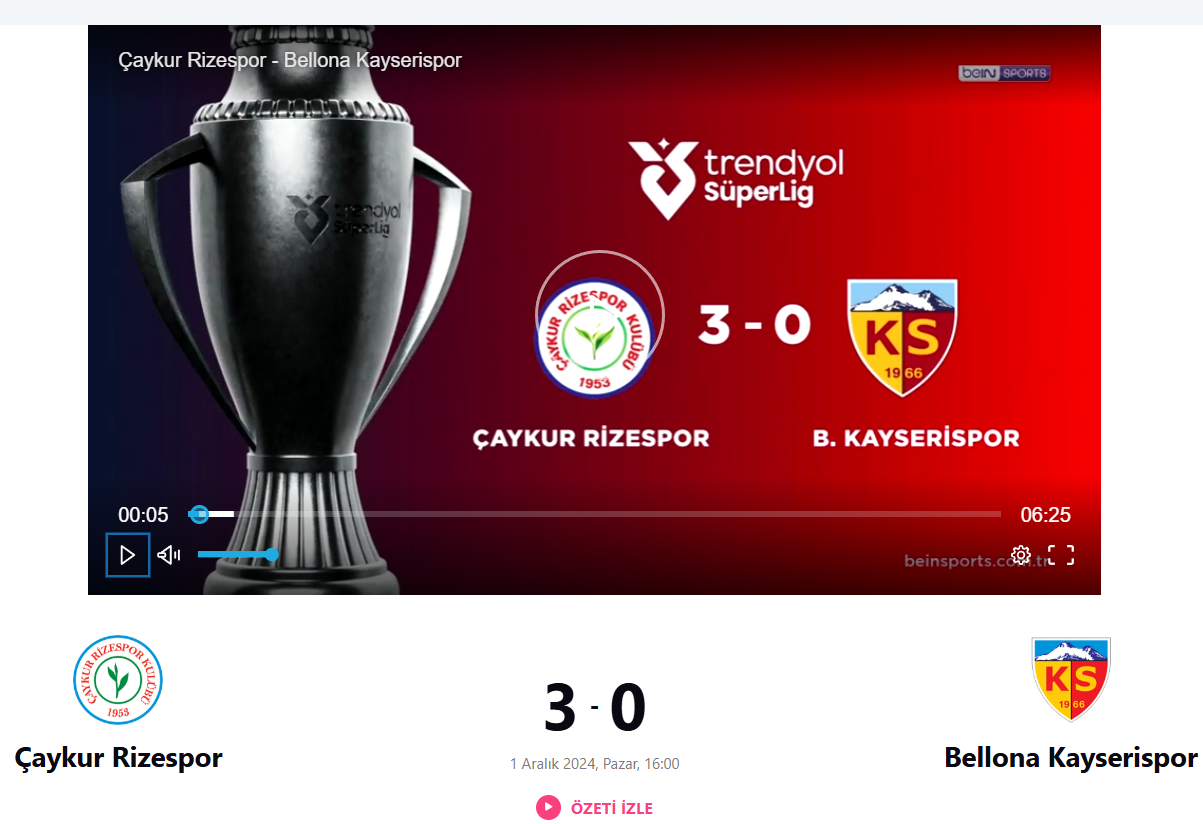Click the 3 - 0 score below the video
This screenshot has height=824, width=1203.
[x=595, y=707]
